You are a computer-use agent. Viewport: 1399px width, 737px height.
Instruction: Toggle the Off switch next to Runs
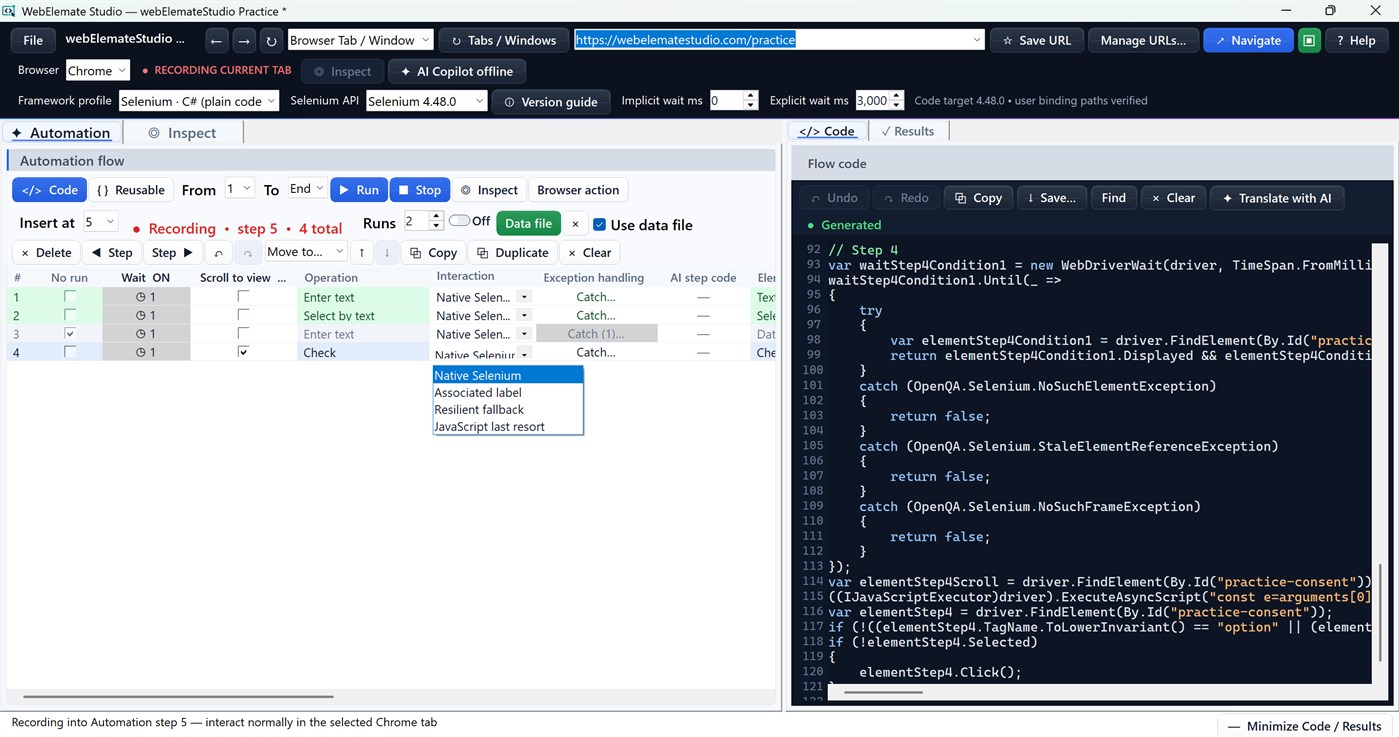pos(459,221)
